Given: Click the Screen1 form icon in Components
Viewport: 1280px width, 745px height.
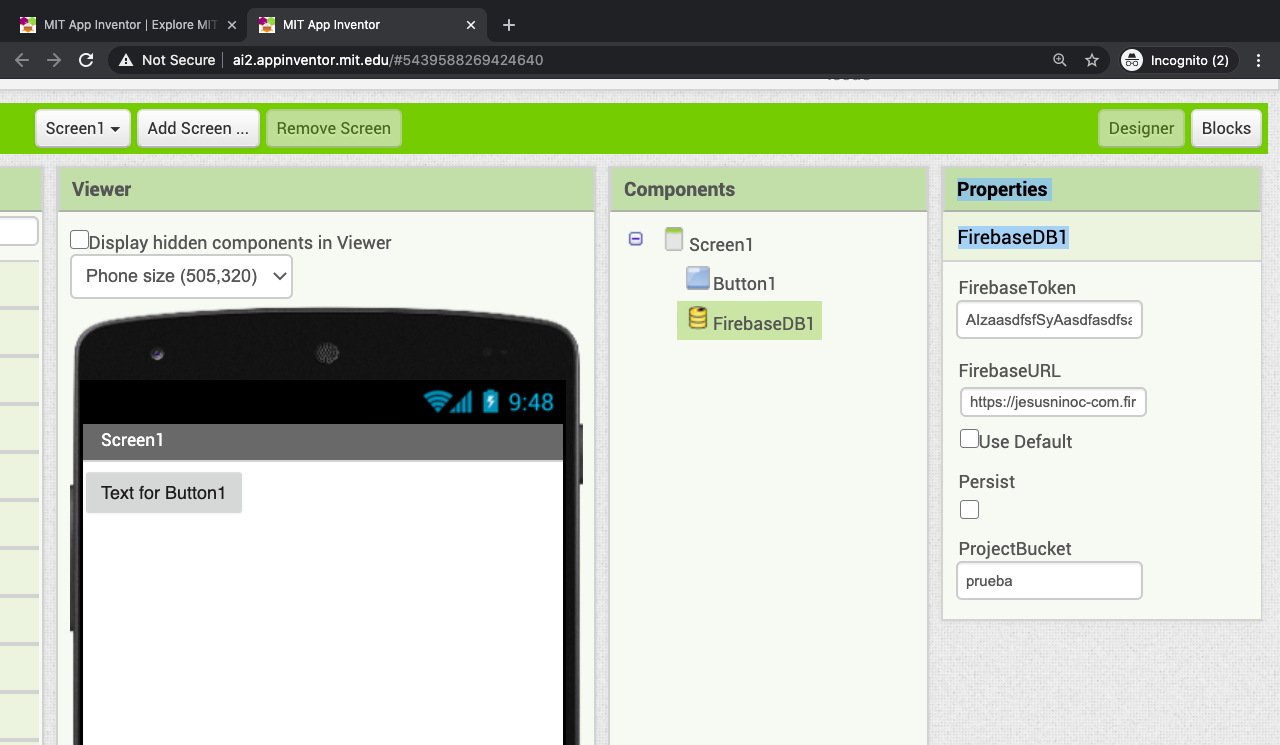Looking at the screenshot, I should pos(674,239).
